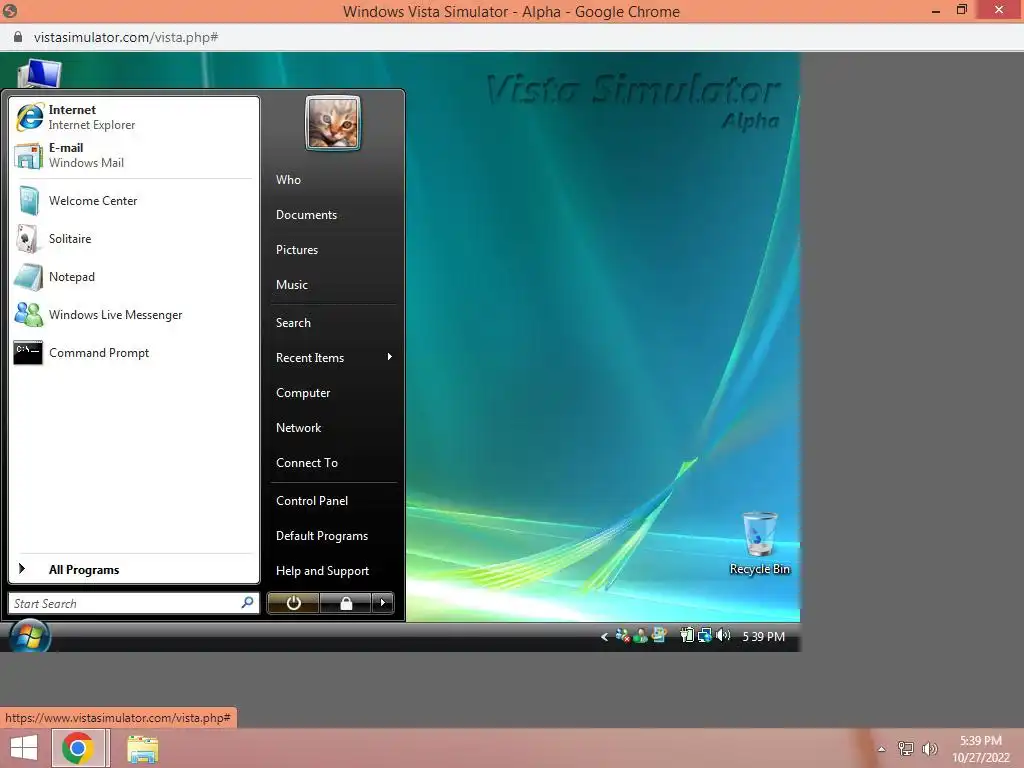The width and height of the screenshot is (1024, 768).
Task: Open Help and Support
Action: 322,571
